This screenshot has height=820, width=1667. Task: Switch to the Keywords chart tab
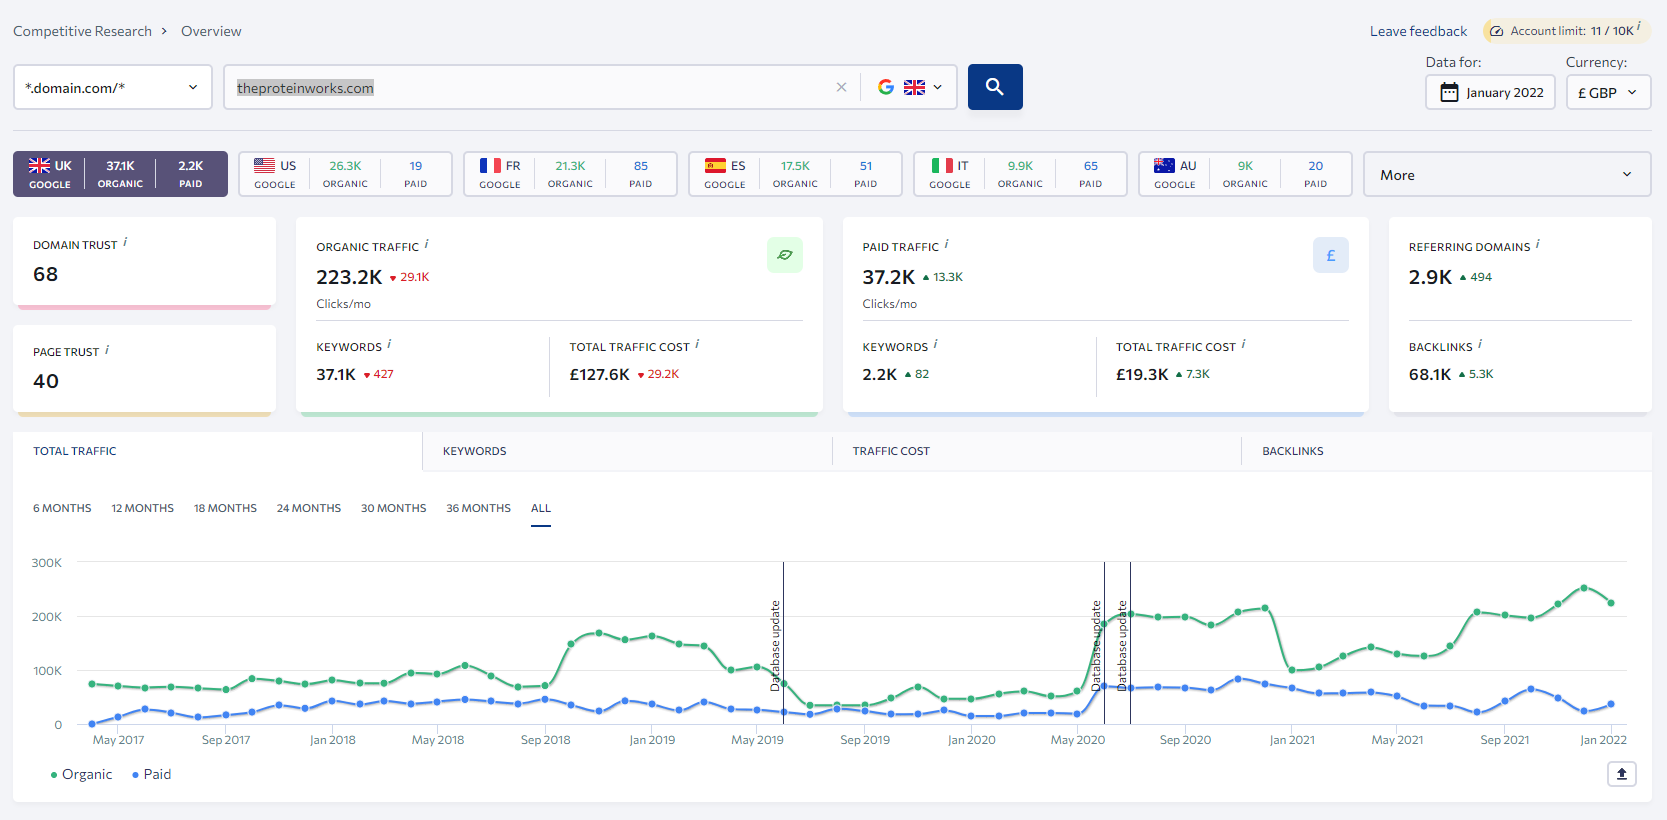(x=474, y=451)
